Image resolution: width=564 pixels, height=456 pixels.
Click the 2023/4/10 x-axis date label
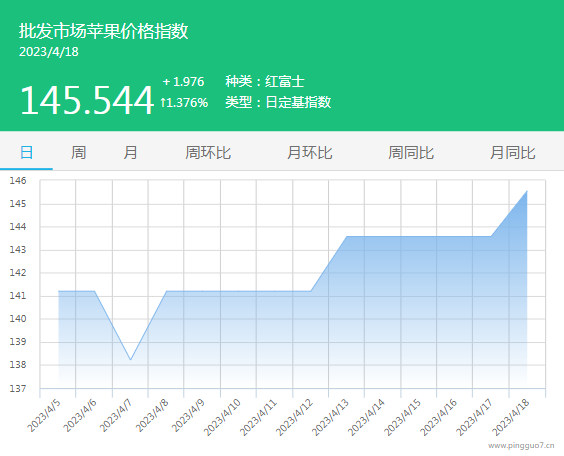click(x=222, y=417)
